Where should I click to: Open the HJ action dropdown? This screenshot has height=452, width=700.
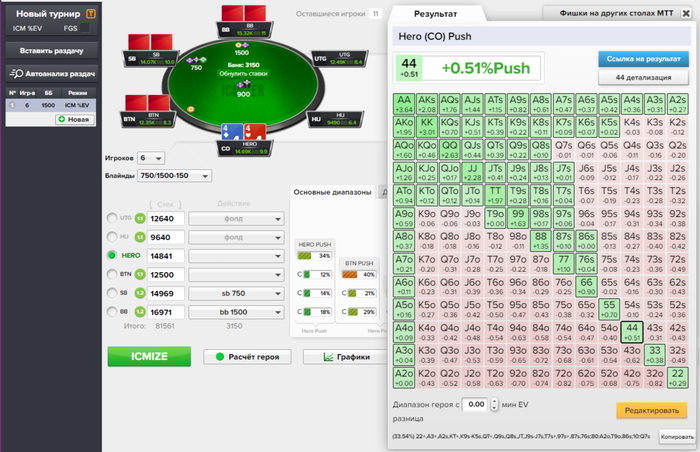coord(236,238)
